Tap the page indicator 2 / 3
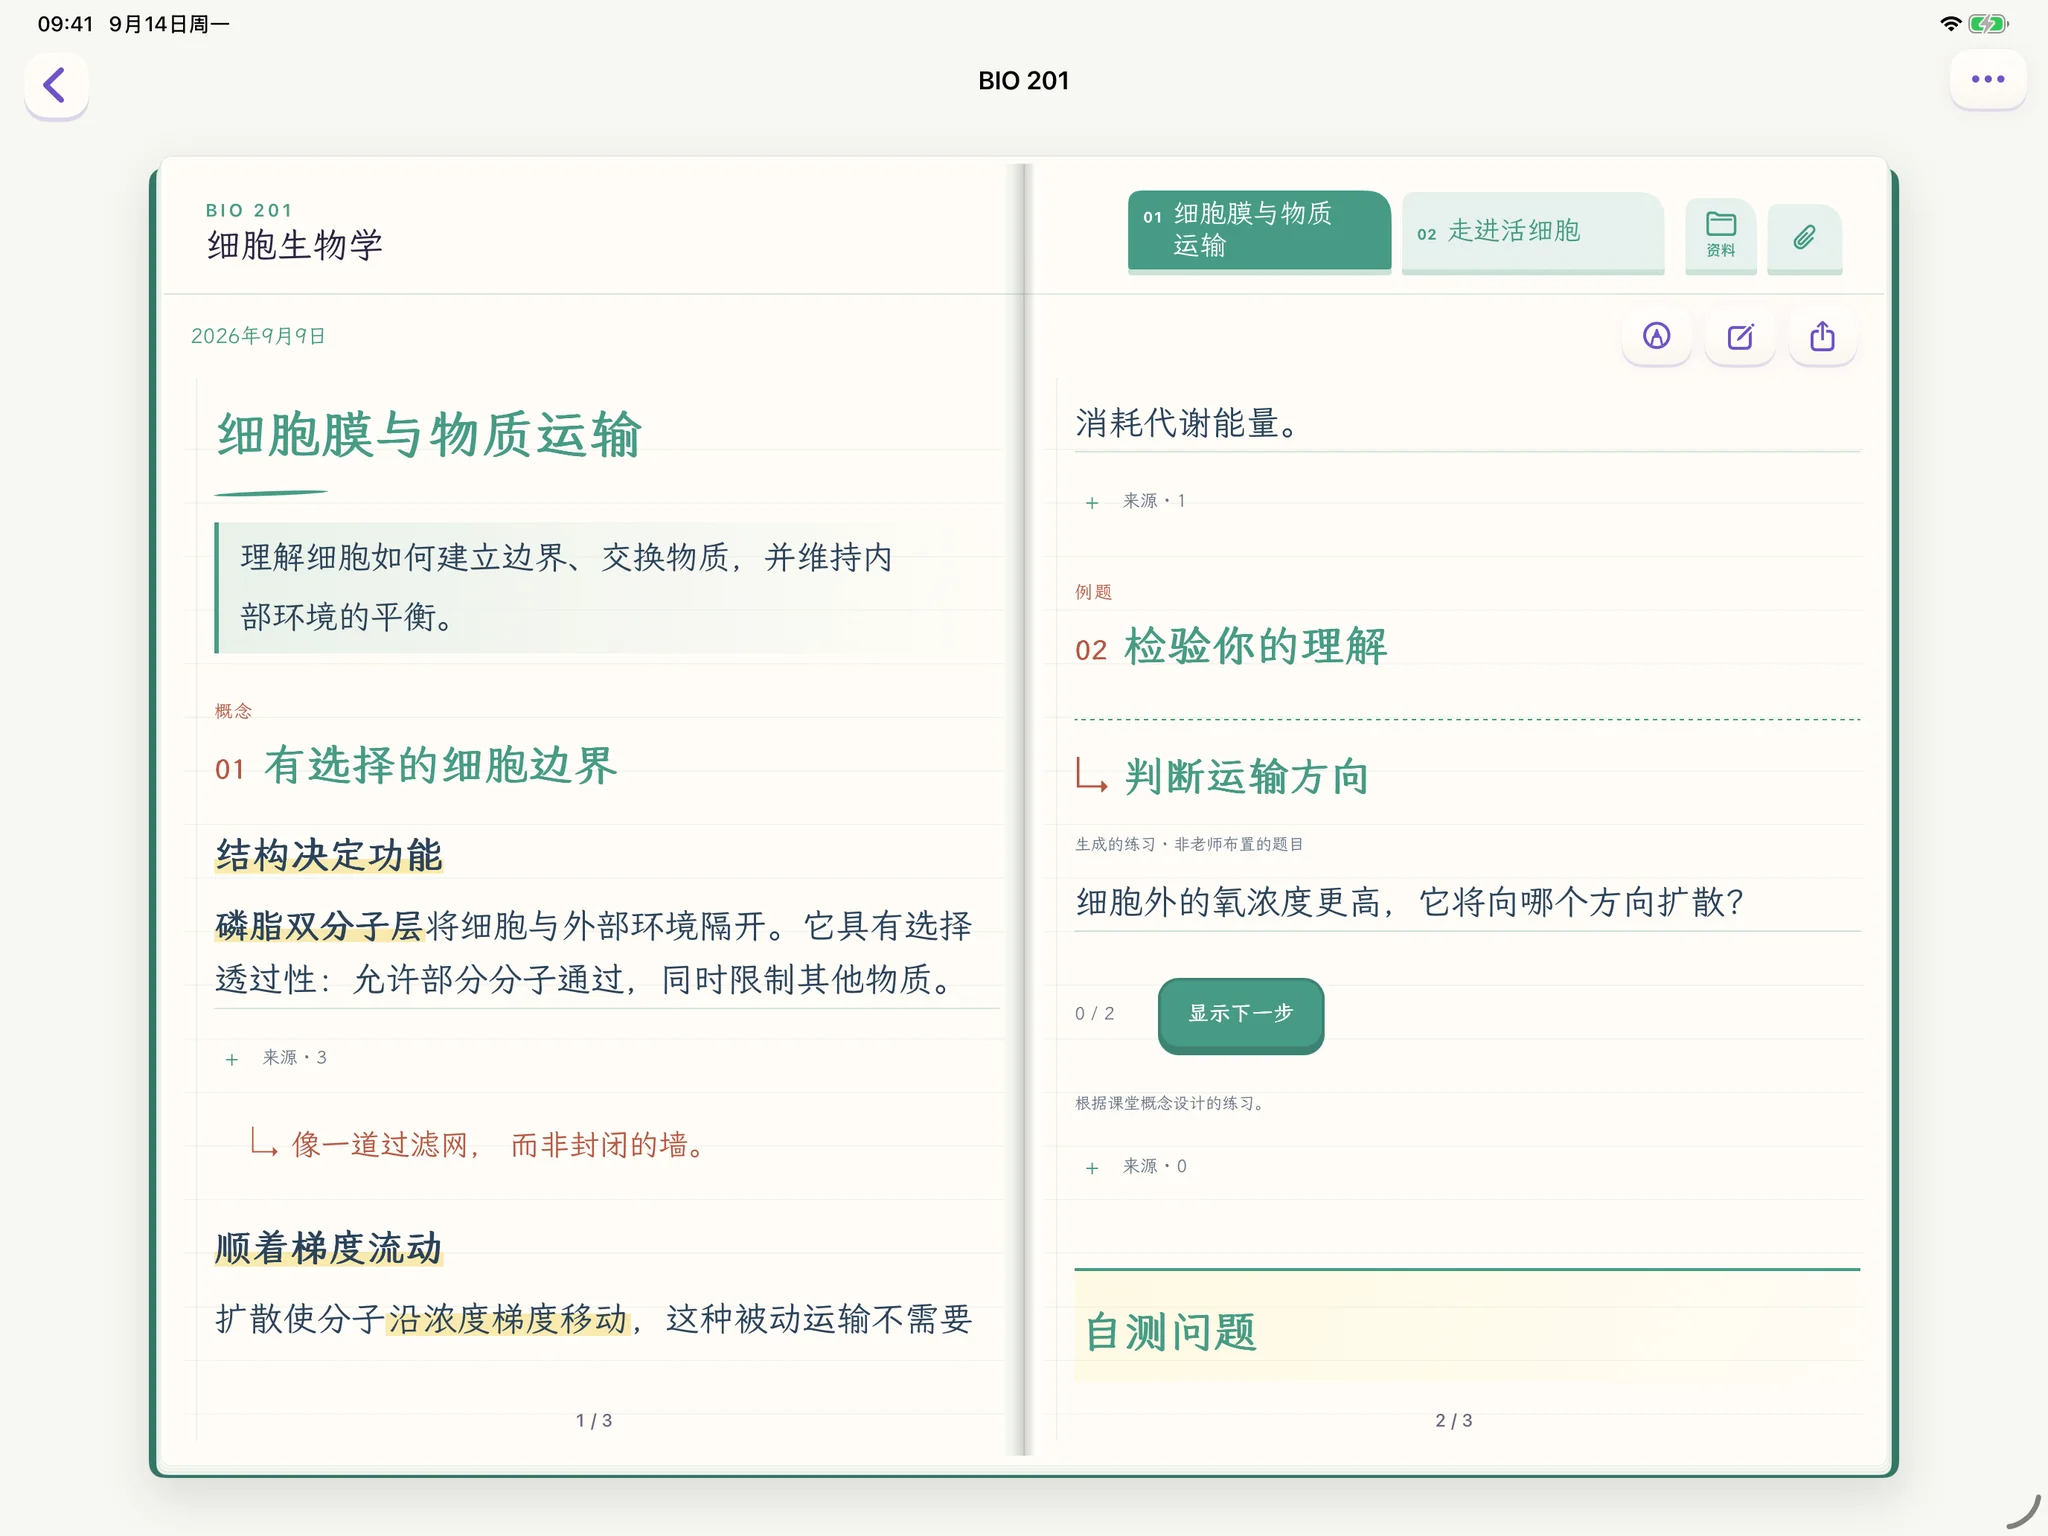The height and width of the screenshot is (1536, 2048). click(1454, 1420)
